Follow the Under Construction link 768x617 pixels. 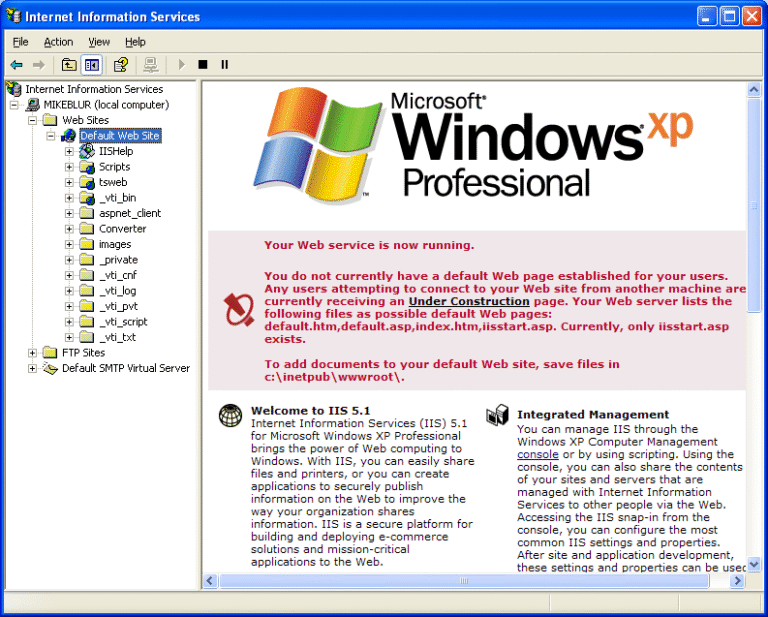(x=469, y=301)
